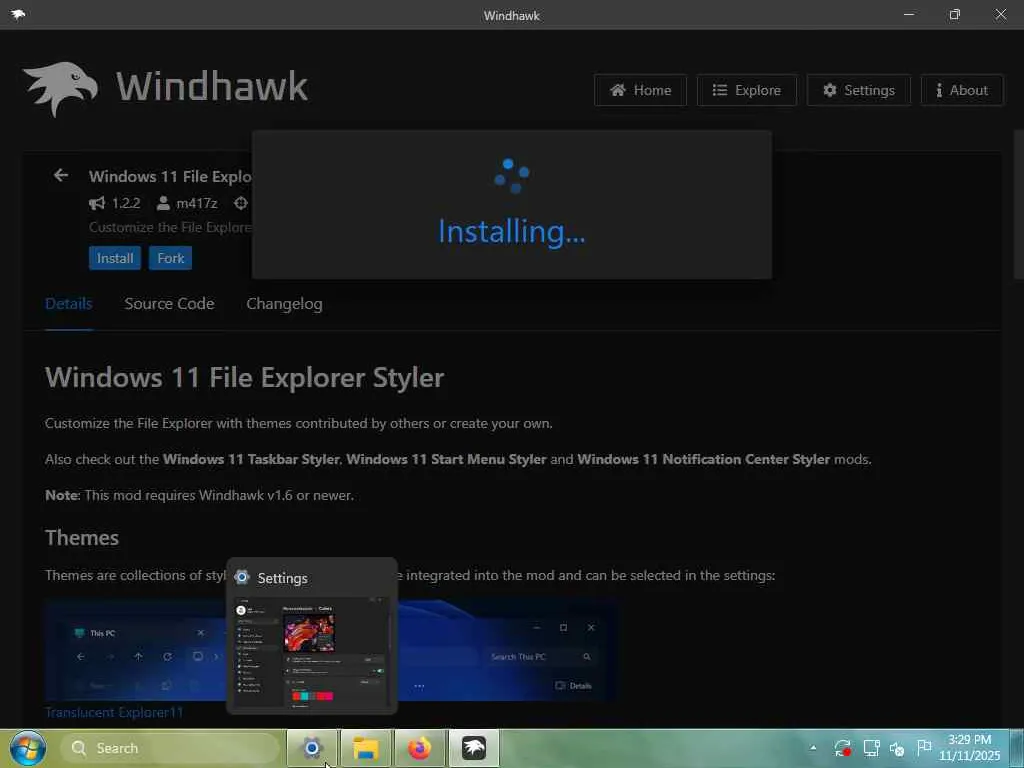Open Firefox from the taskbar
Screen dimensions: 1024x768
tap(420, 748)
